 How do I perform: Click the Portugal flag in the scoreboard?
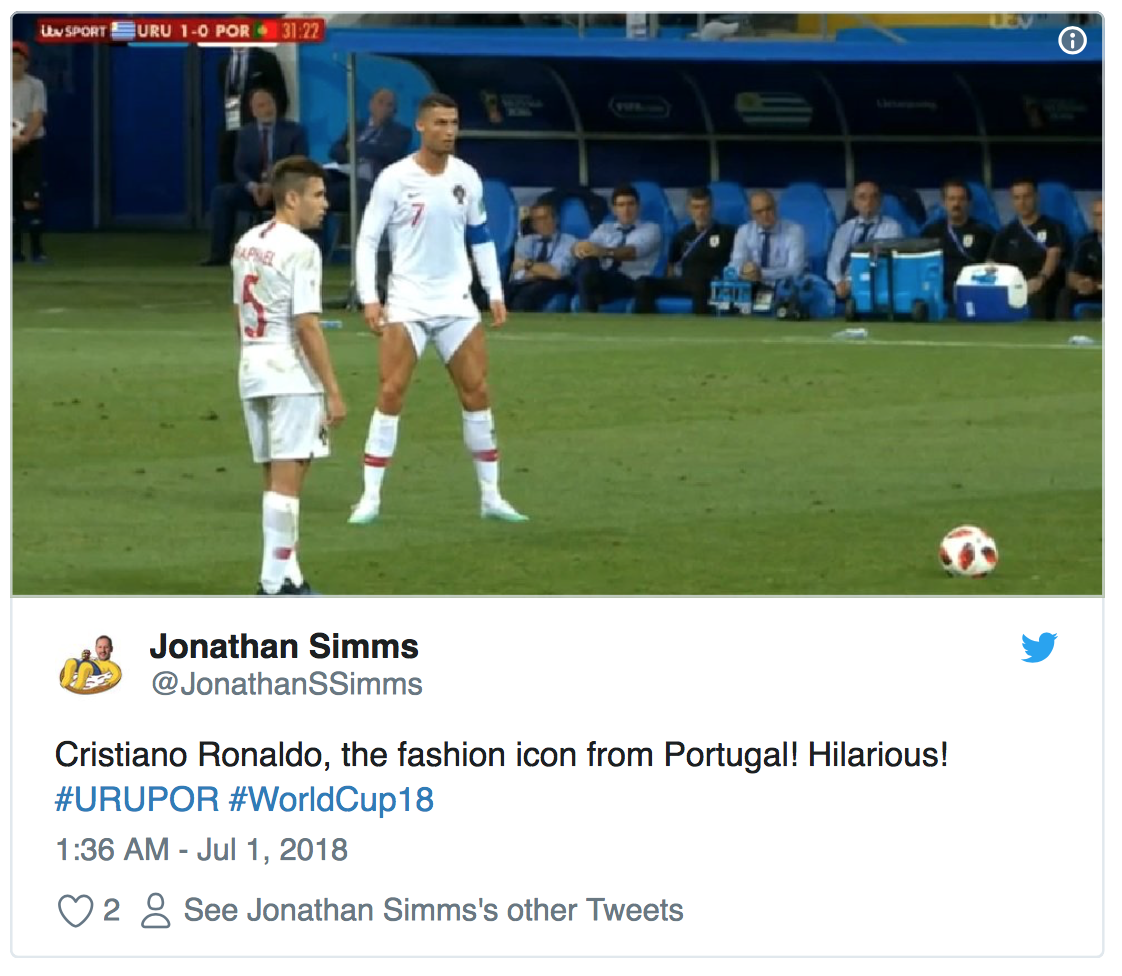[x=264, y=30]
